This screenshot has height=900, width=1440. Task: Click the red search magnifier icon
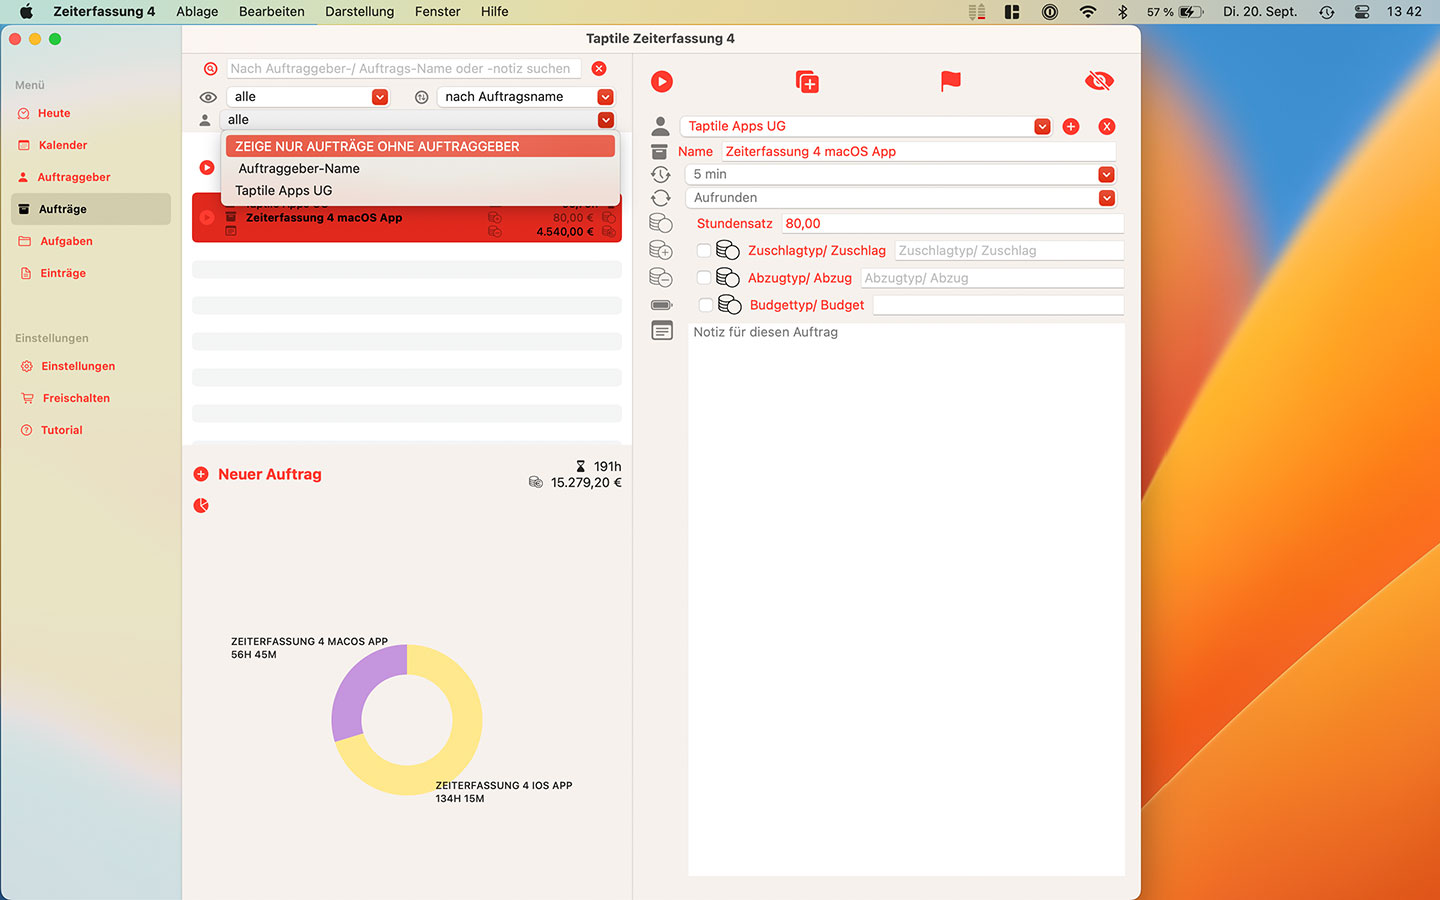[210, 69]
